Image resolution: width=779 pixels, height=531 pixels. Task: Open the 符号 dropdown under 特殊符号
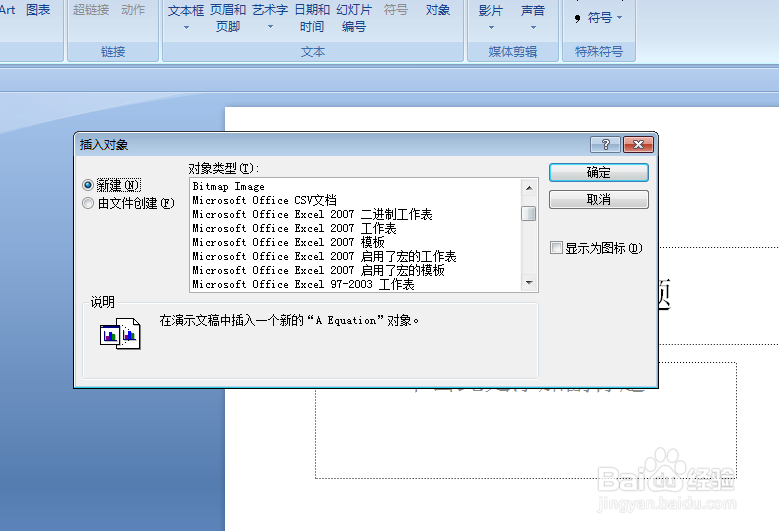point(620,17)
